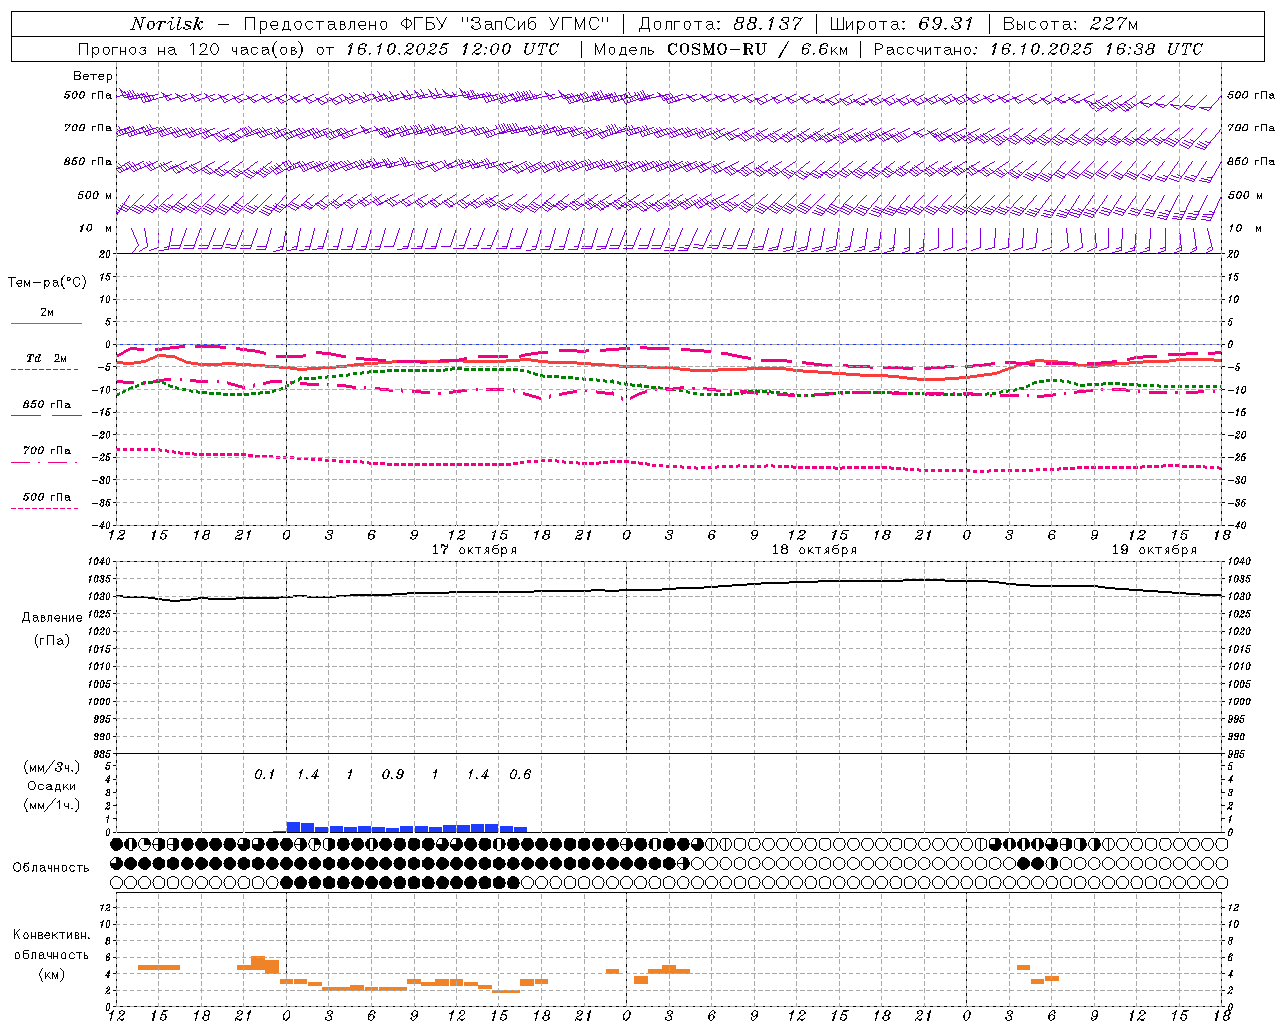Click the "19 октября" date label
Screen dimensions: 1280x1024
click(x=1154, y=550)
